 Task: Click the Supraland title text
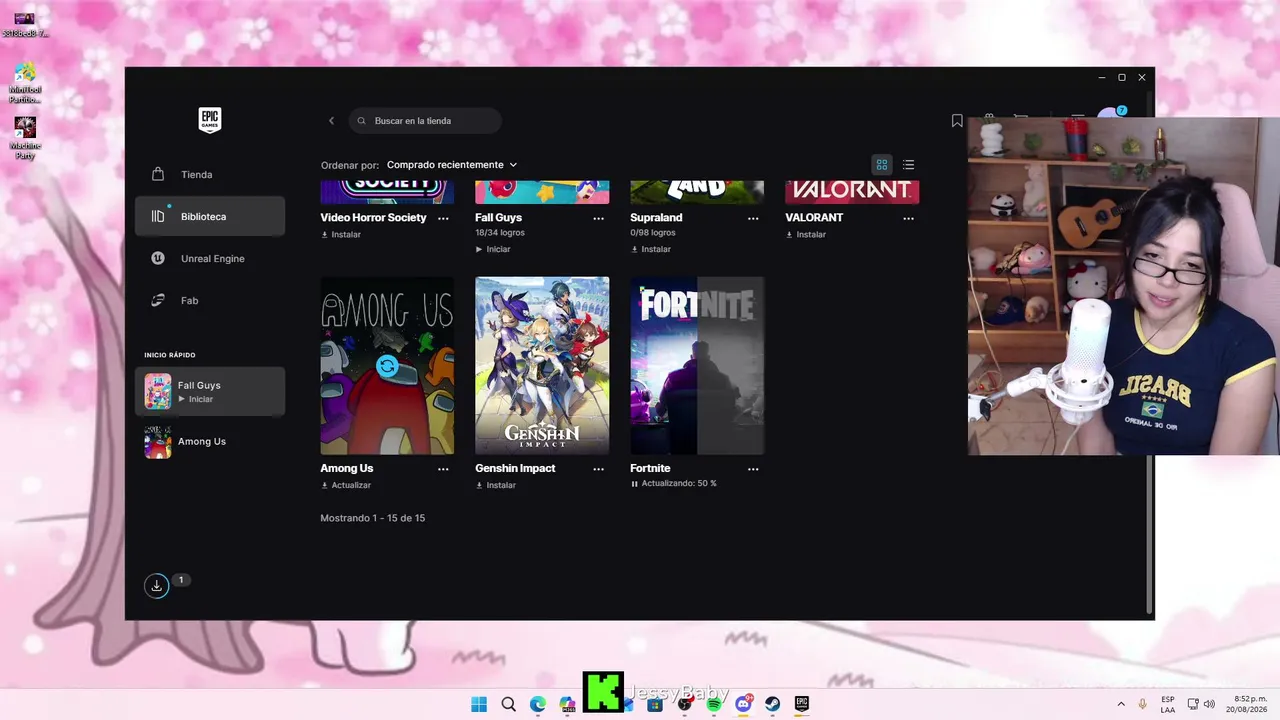(x=656, y=218)
